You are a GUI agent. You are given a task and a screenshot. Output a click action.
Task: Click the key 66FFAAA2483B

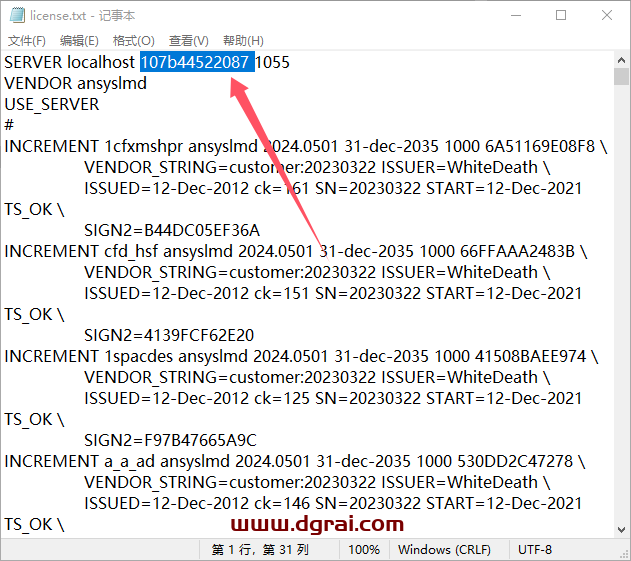tap(517, 252)
